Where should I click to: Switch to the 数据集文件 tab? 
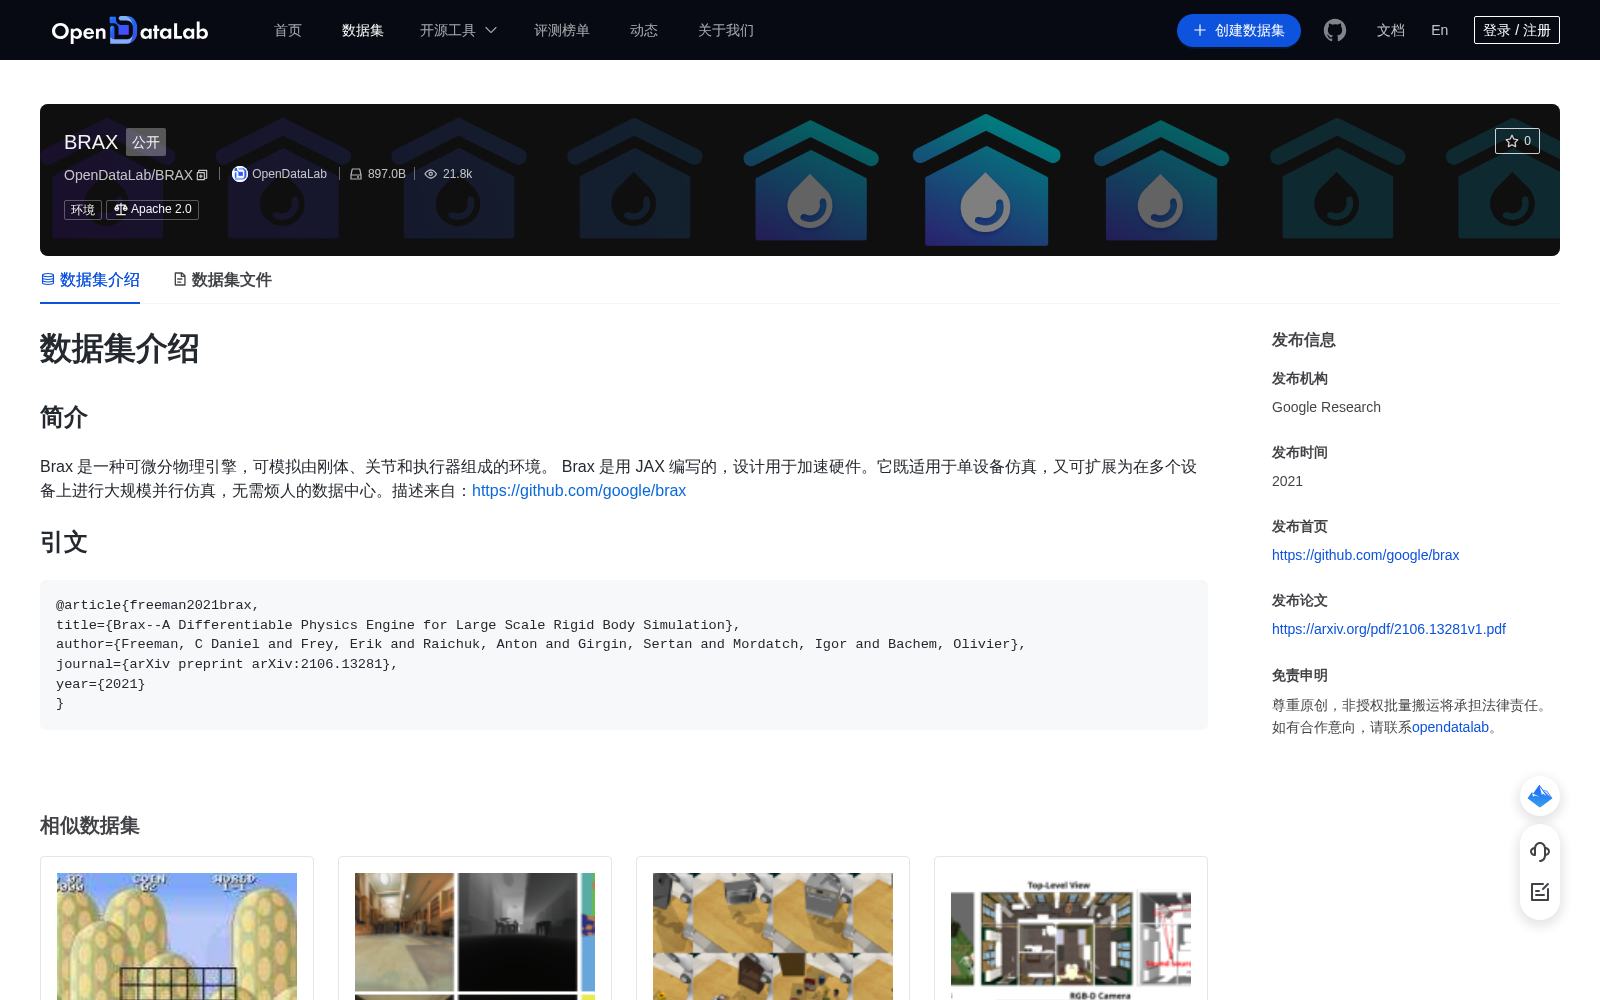[x=222, y=280]
